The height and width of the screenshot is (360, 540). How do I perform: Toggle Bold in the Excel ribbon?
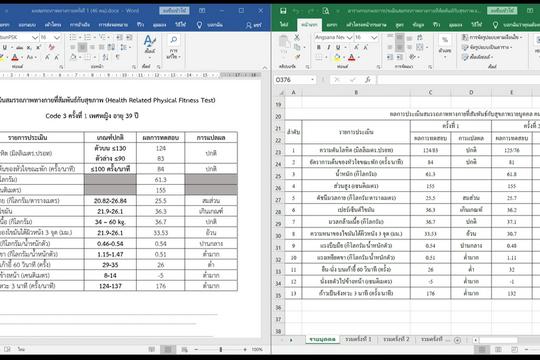(319, 47)
